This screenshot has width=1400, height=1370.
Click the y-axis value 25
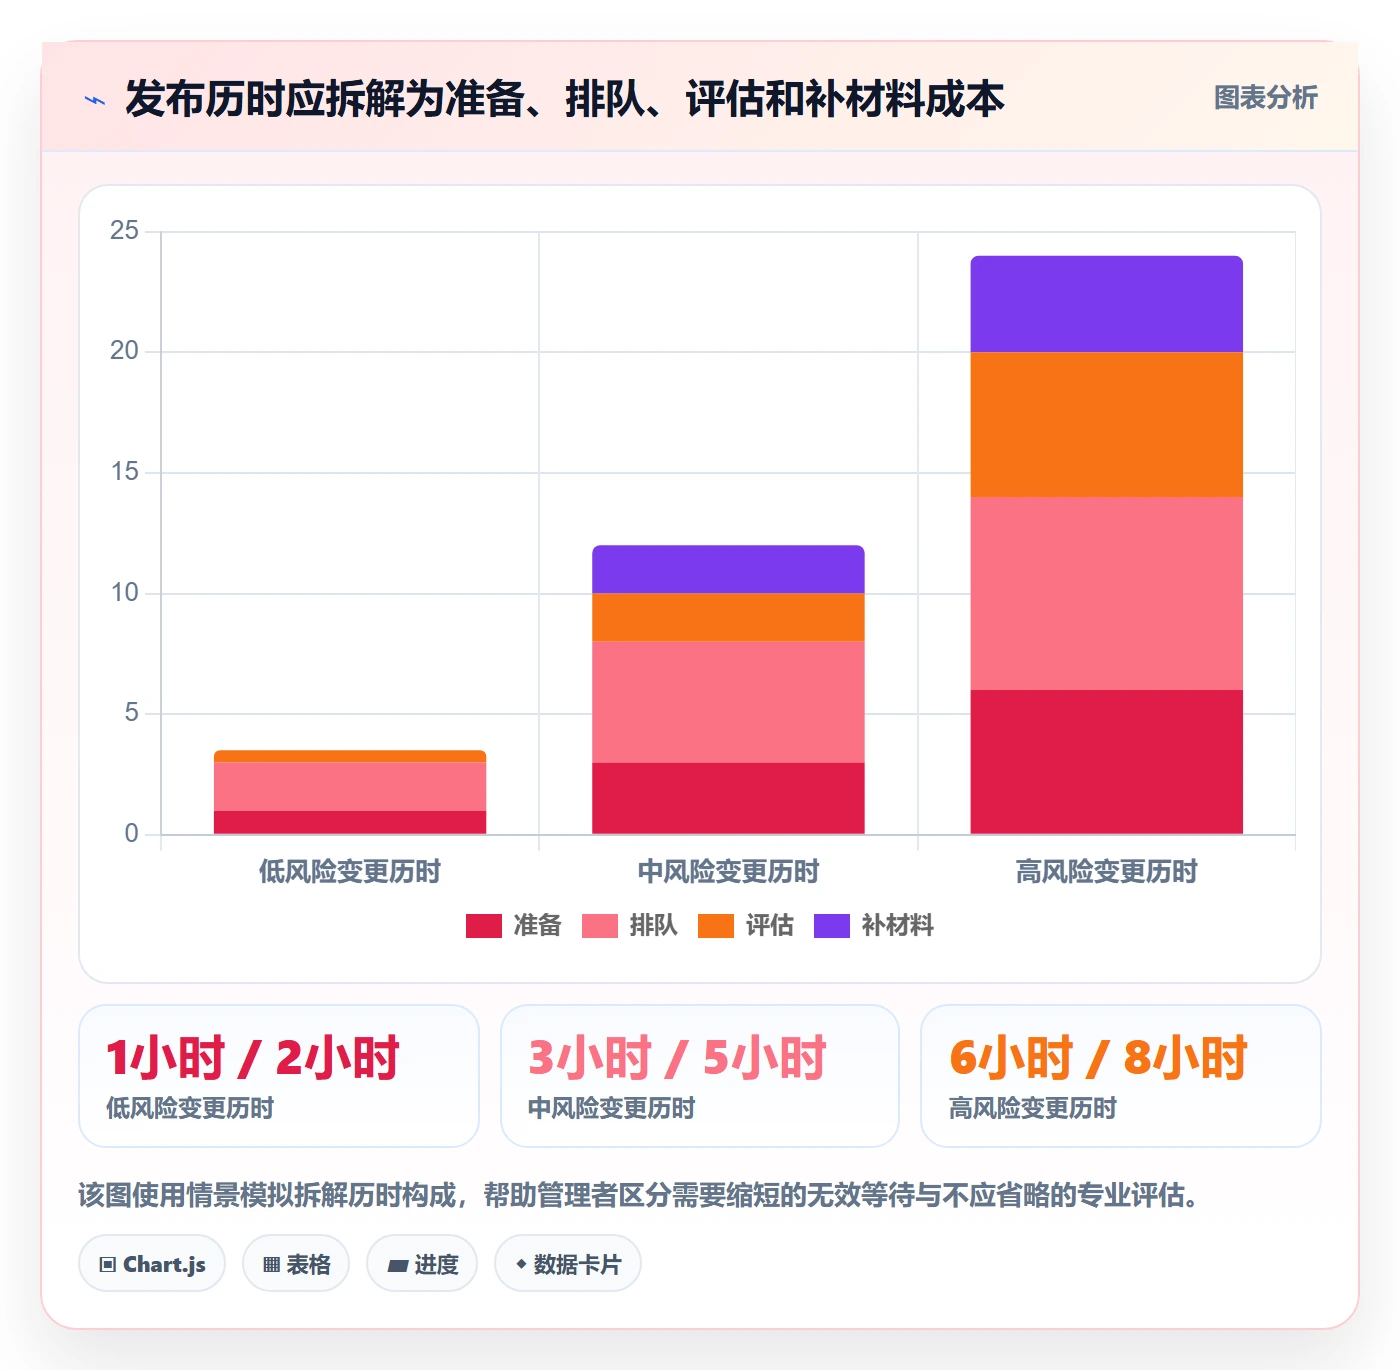pos(124,231)
